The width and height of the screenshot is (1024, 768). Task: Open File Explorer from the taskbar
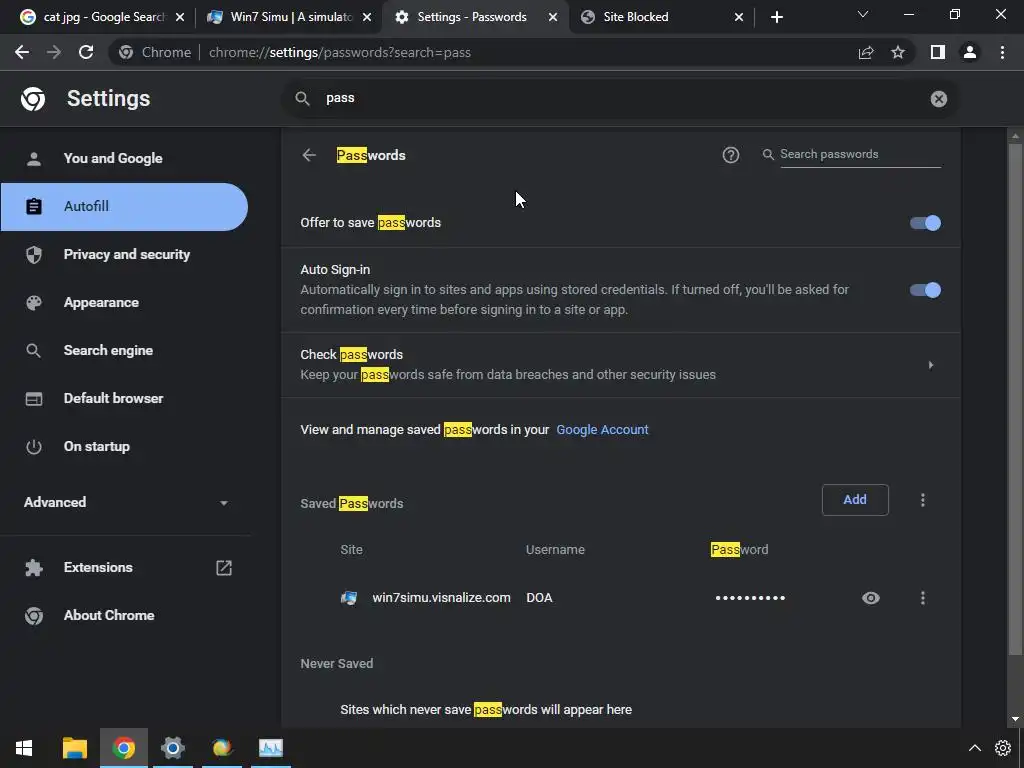pyautogui.click(x=74, y=748)
